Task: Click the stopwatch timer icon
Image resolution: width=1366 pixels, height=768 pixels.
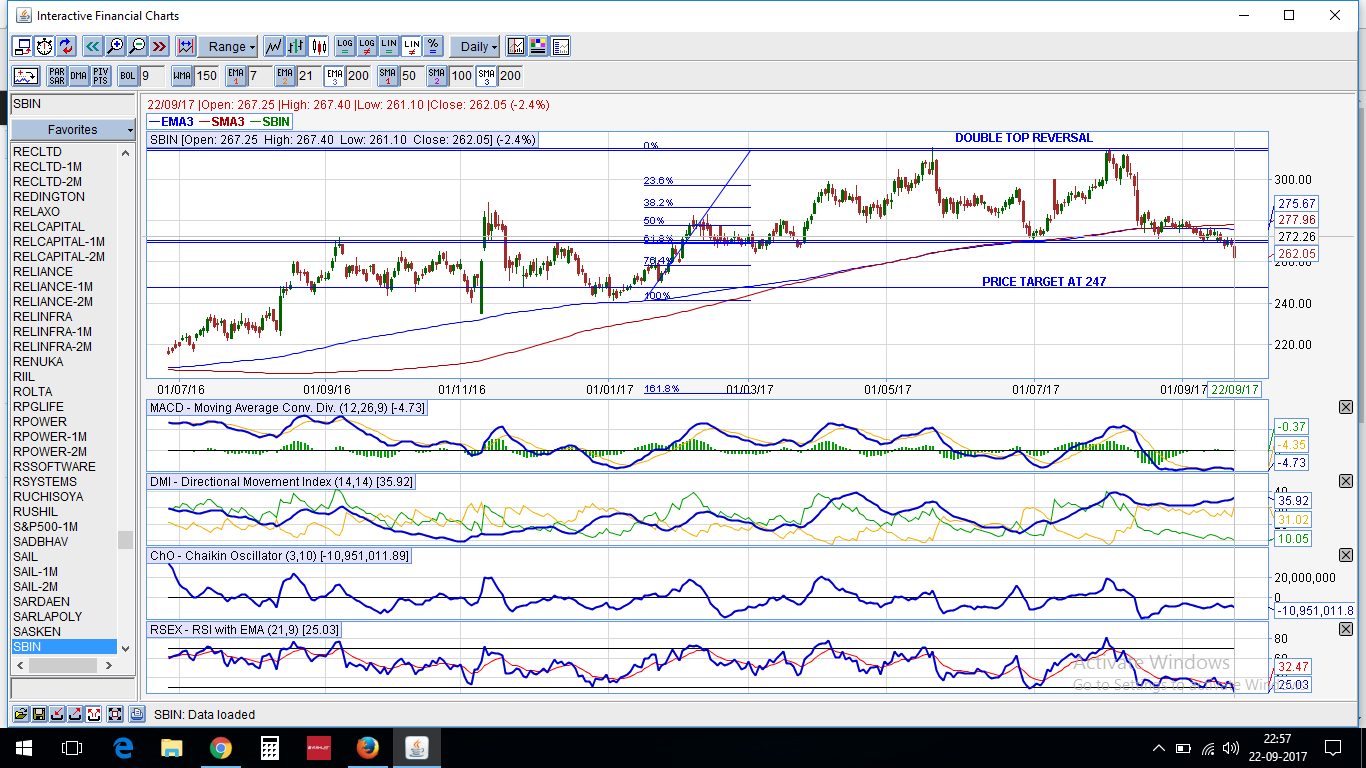Action: click(x=45, y=46)
